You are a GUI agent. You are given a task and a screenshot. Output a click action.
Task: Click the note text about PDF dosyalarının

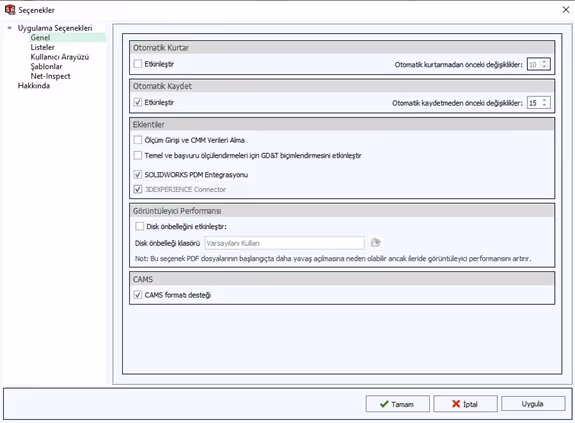point(333,259)
